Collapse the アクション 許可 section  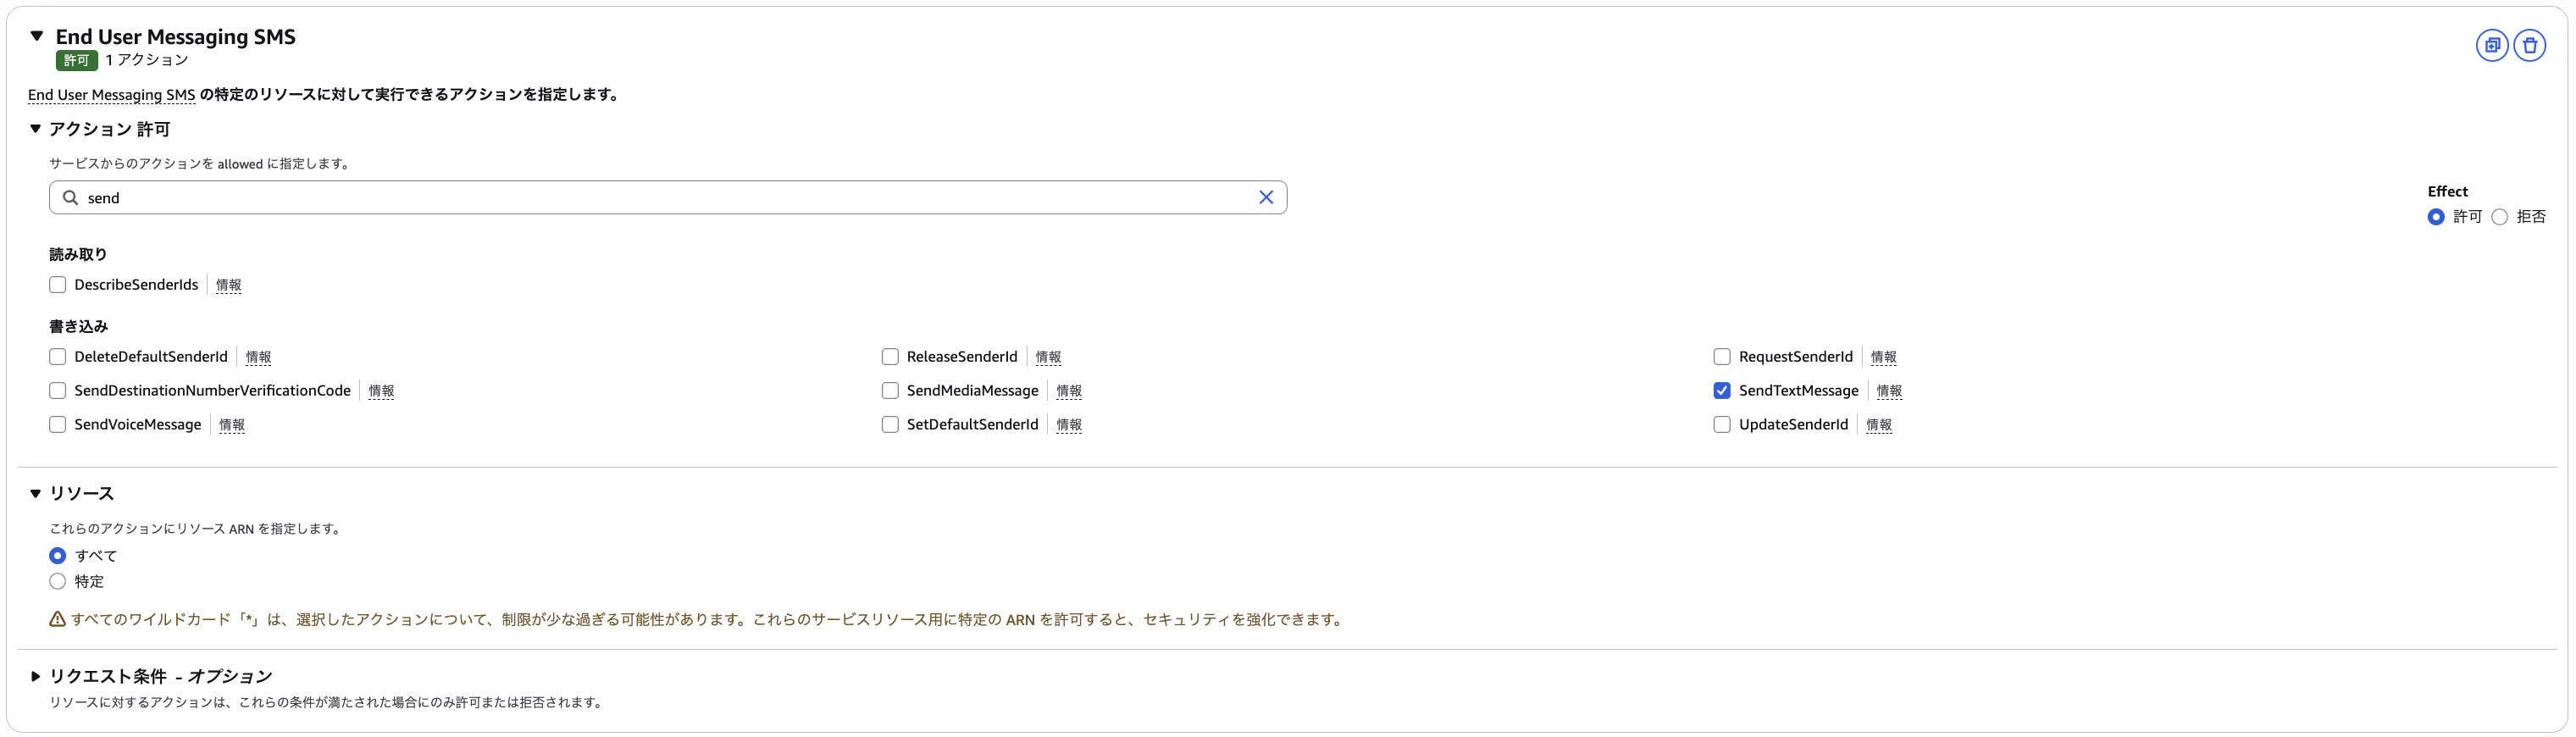pyautogui.click(x=35, y=129)
